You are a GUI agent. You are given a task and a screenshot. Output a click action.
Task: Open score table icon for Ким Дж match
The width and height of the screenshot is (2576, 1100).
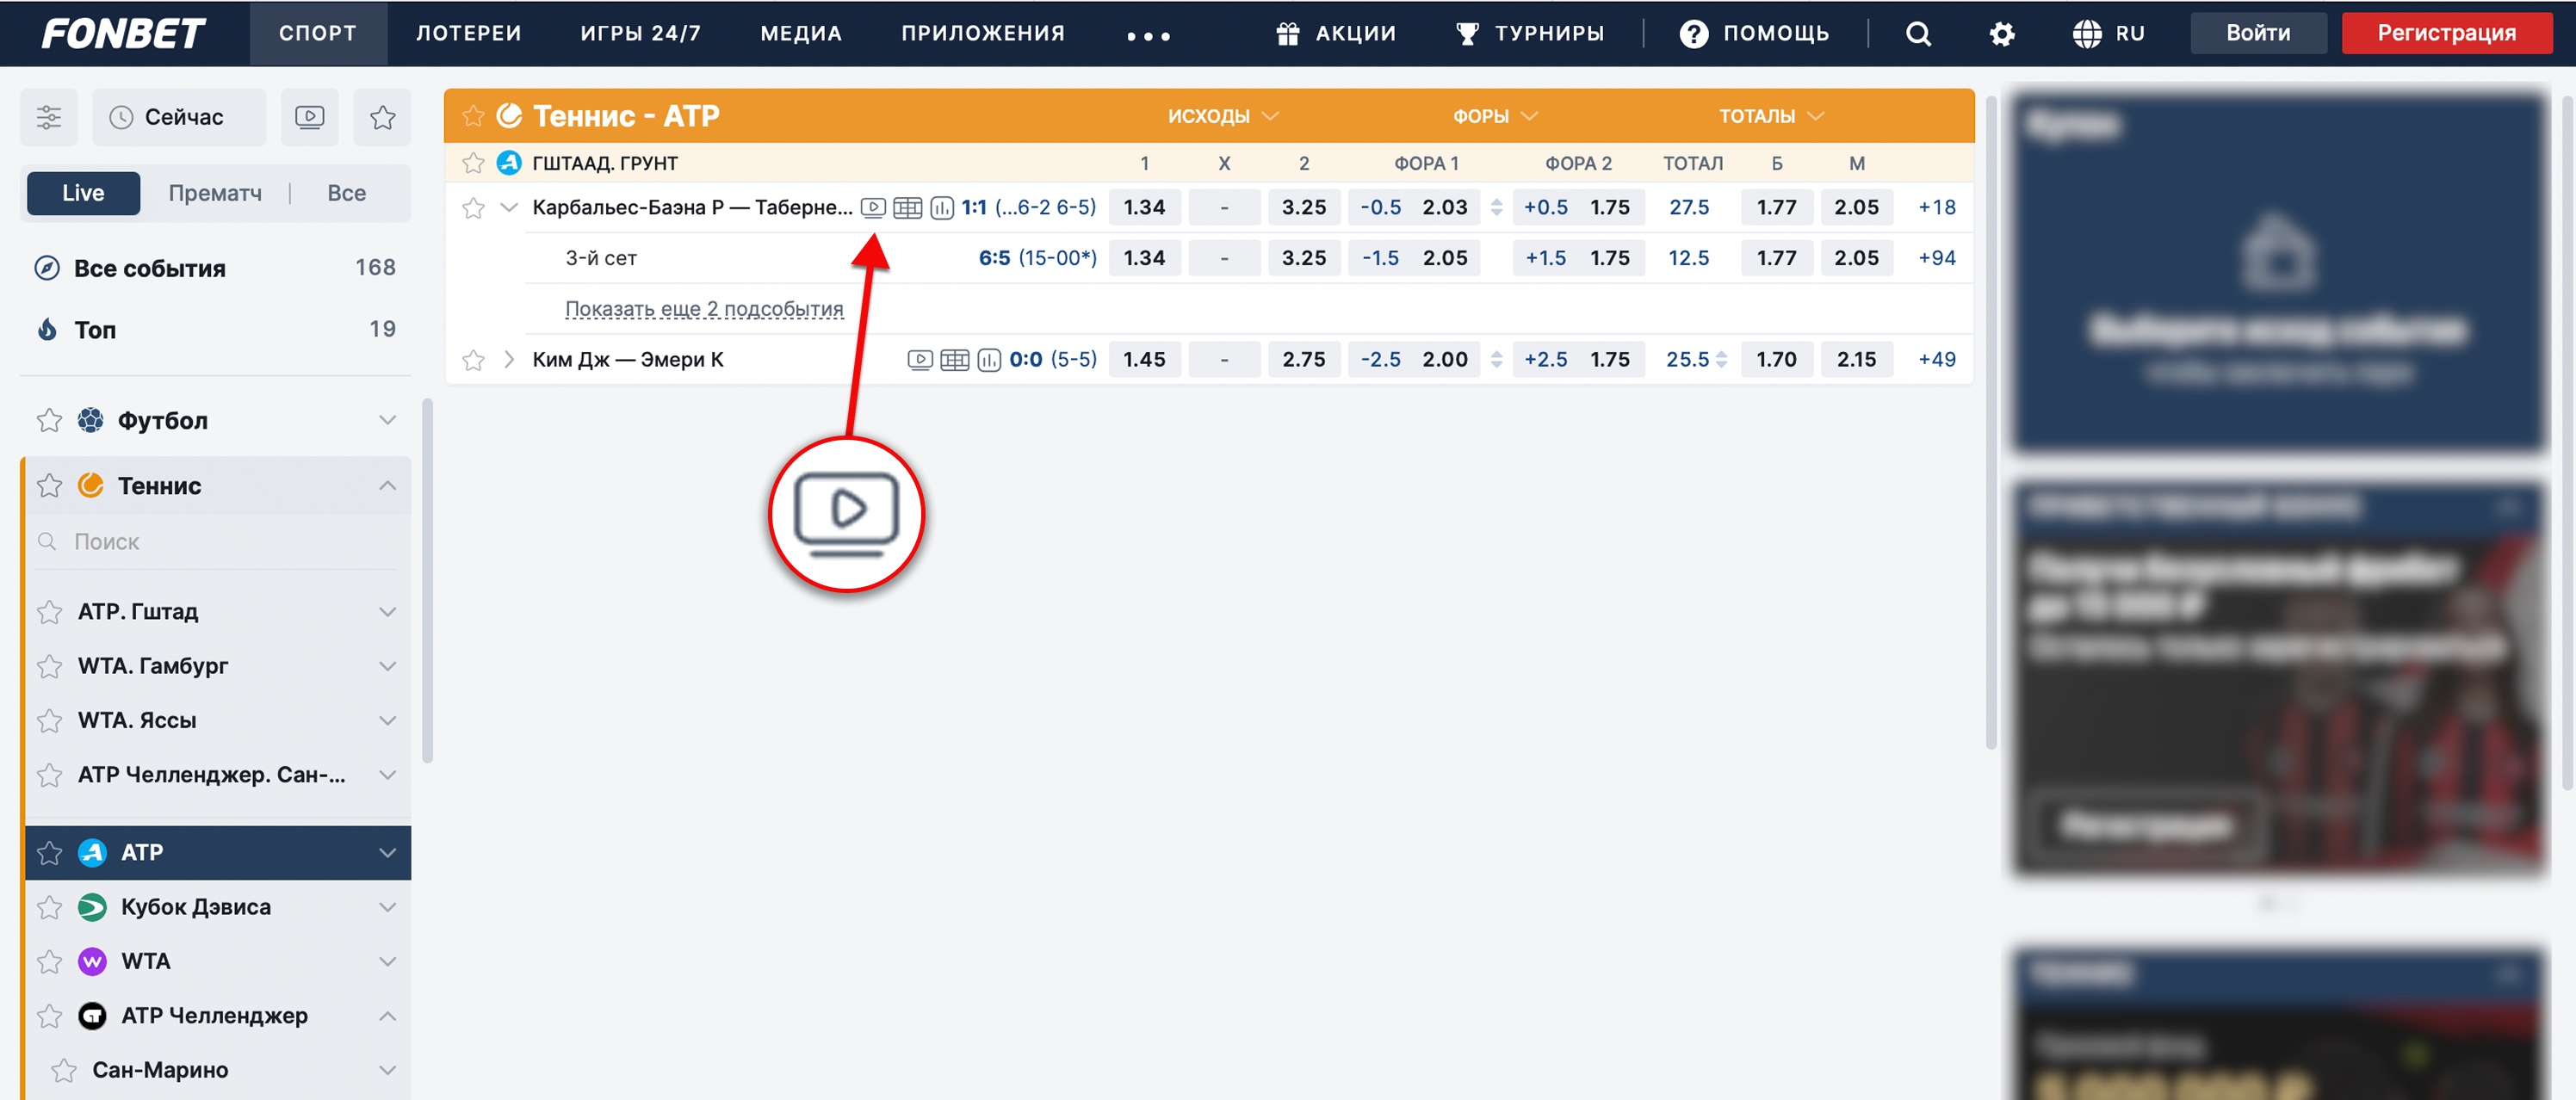tap(955, 360)
